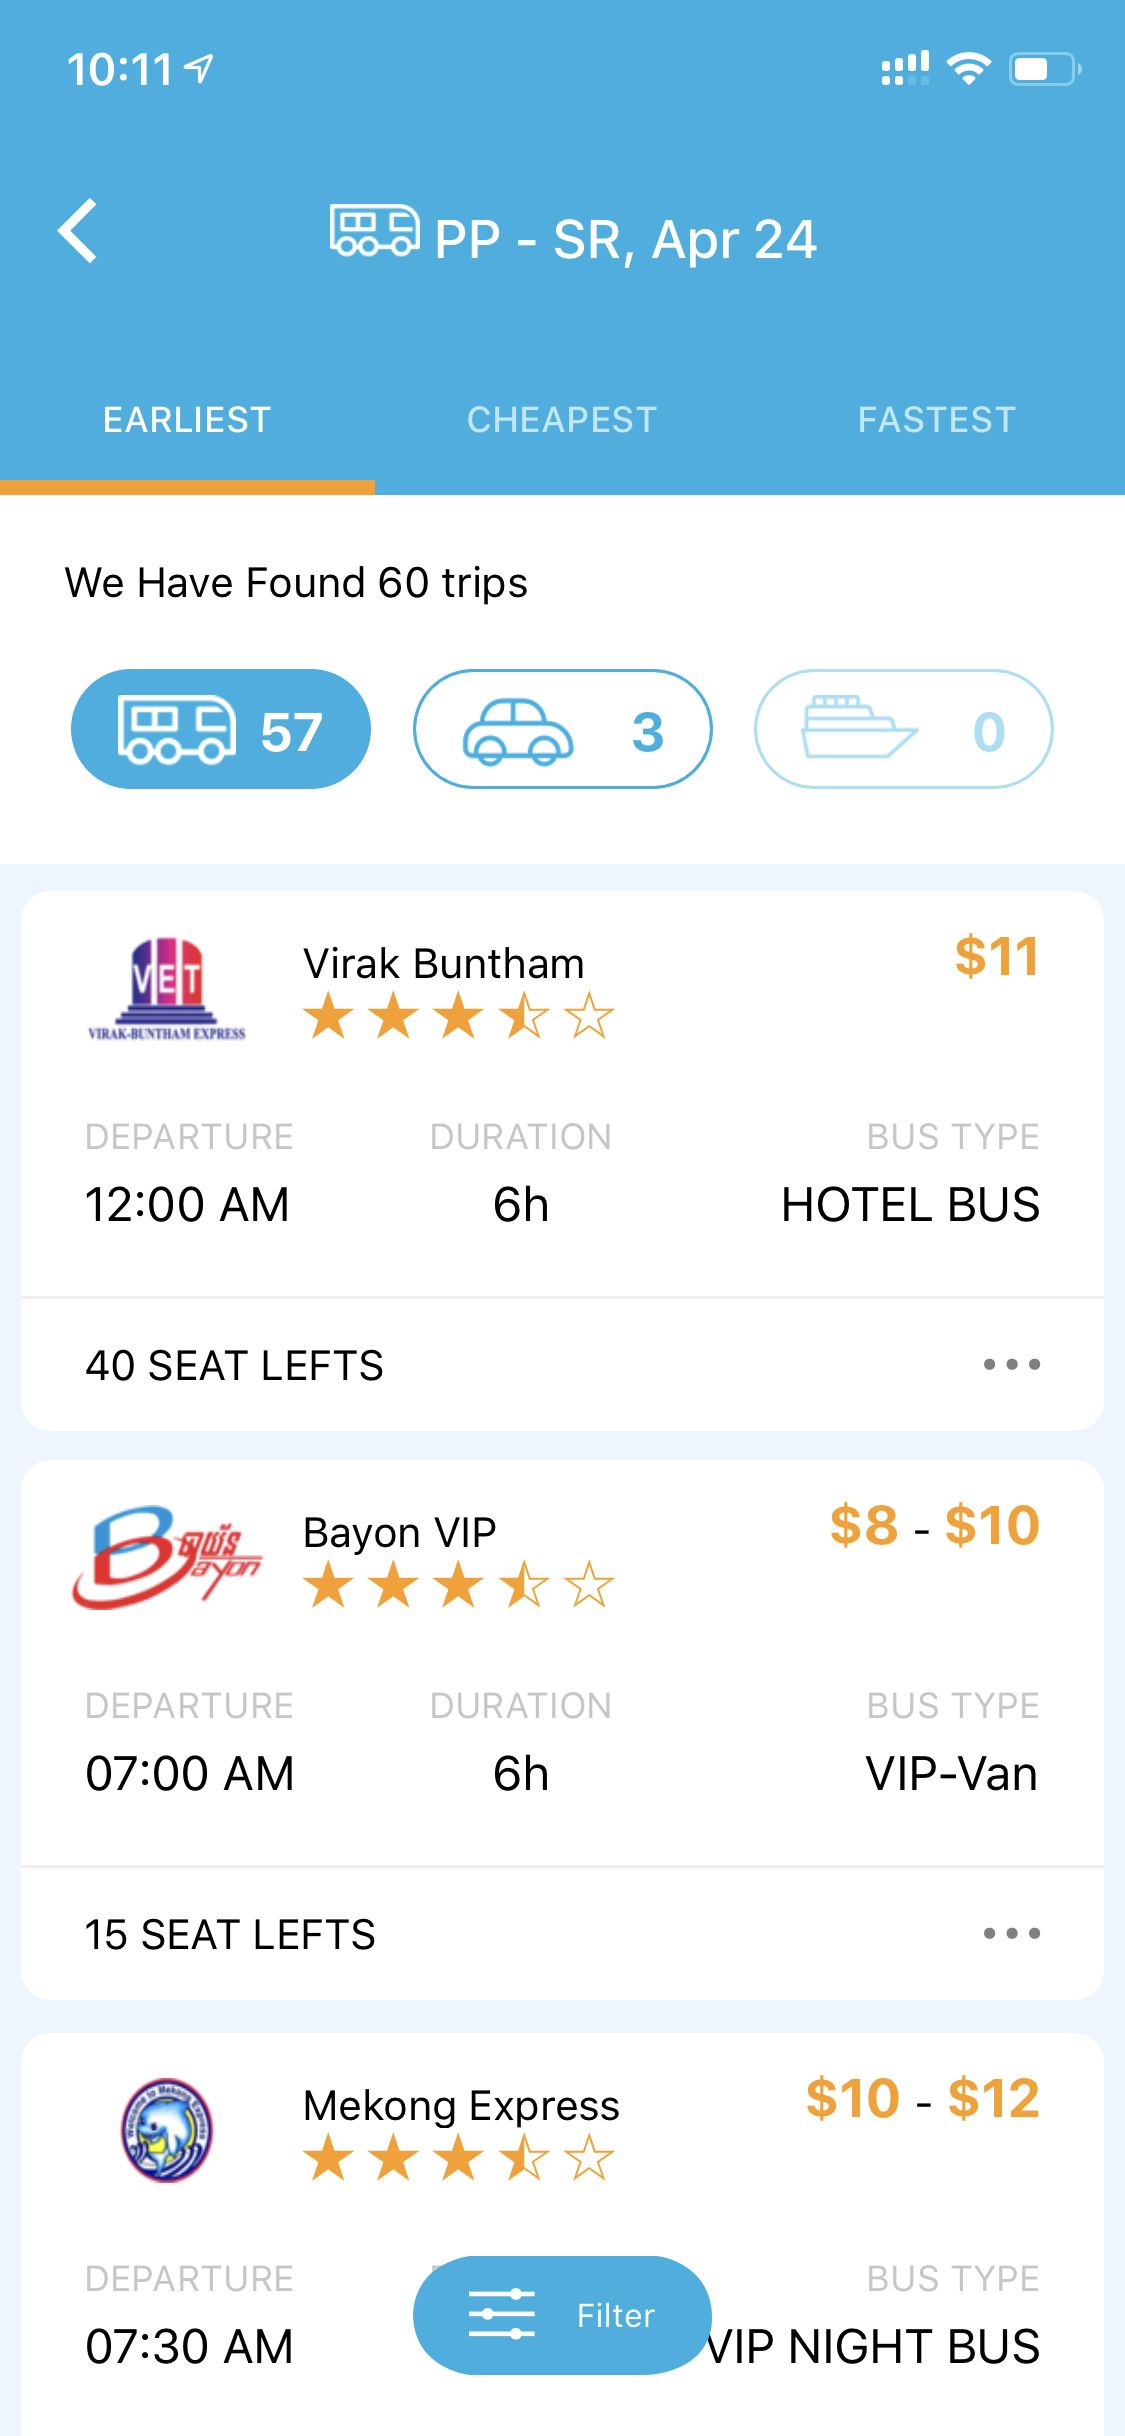Toggle the bus filter showing 57 trips

pyautogui.click(x=221, y=729)
